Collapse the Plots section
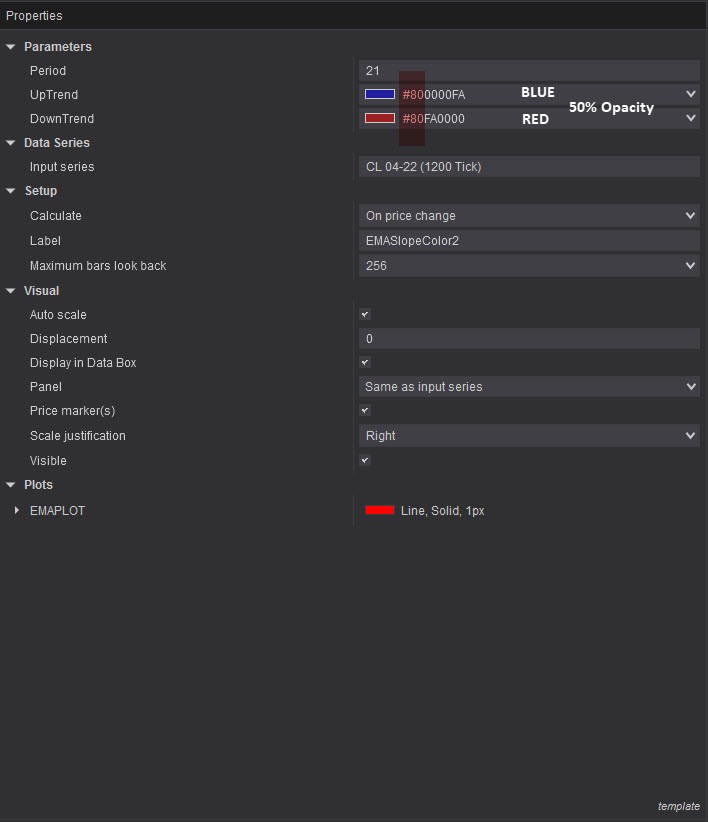This screenshot has height=822, width=708. pyautogui.click(x=11, y=485)
